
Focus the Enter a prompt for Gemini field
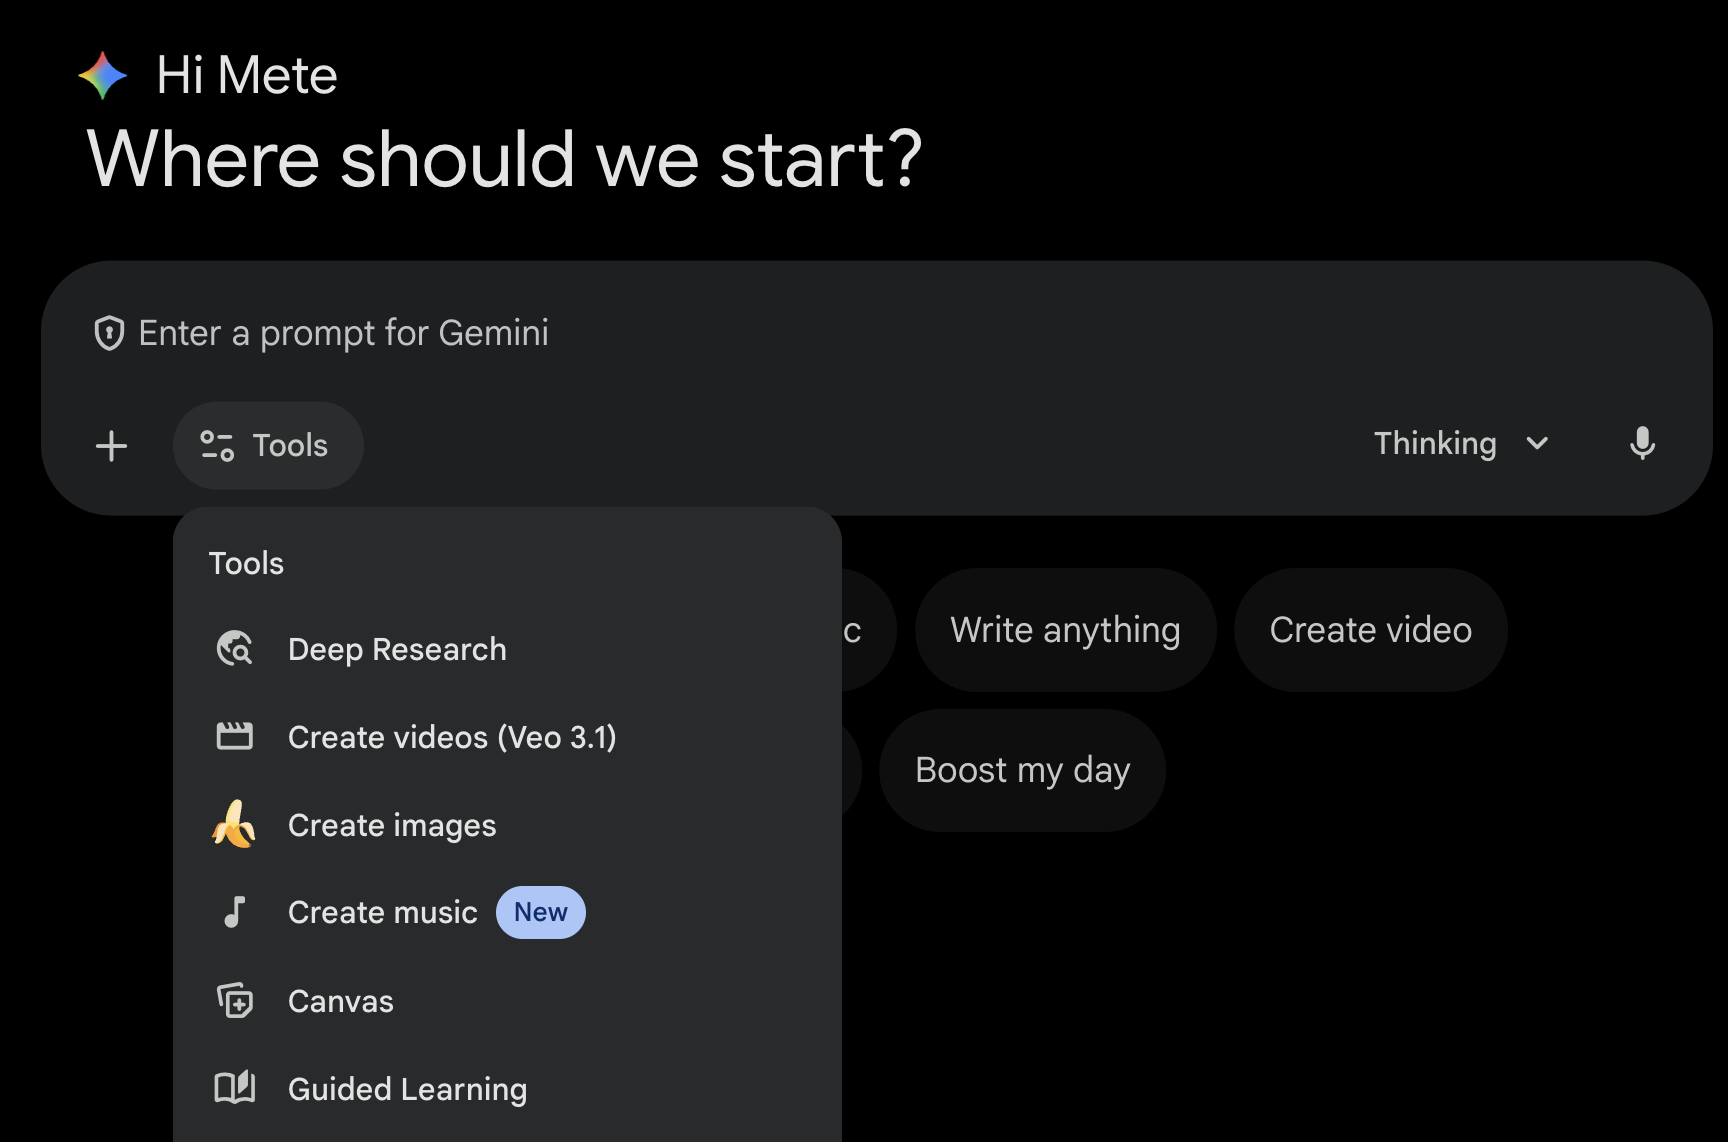point(700,333)
